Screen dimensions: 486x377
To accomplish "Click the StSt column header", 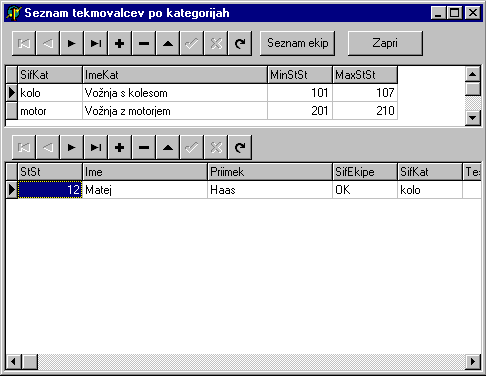I will [50, 172].
